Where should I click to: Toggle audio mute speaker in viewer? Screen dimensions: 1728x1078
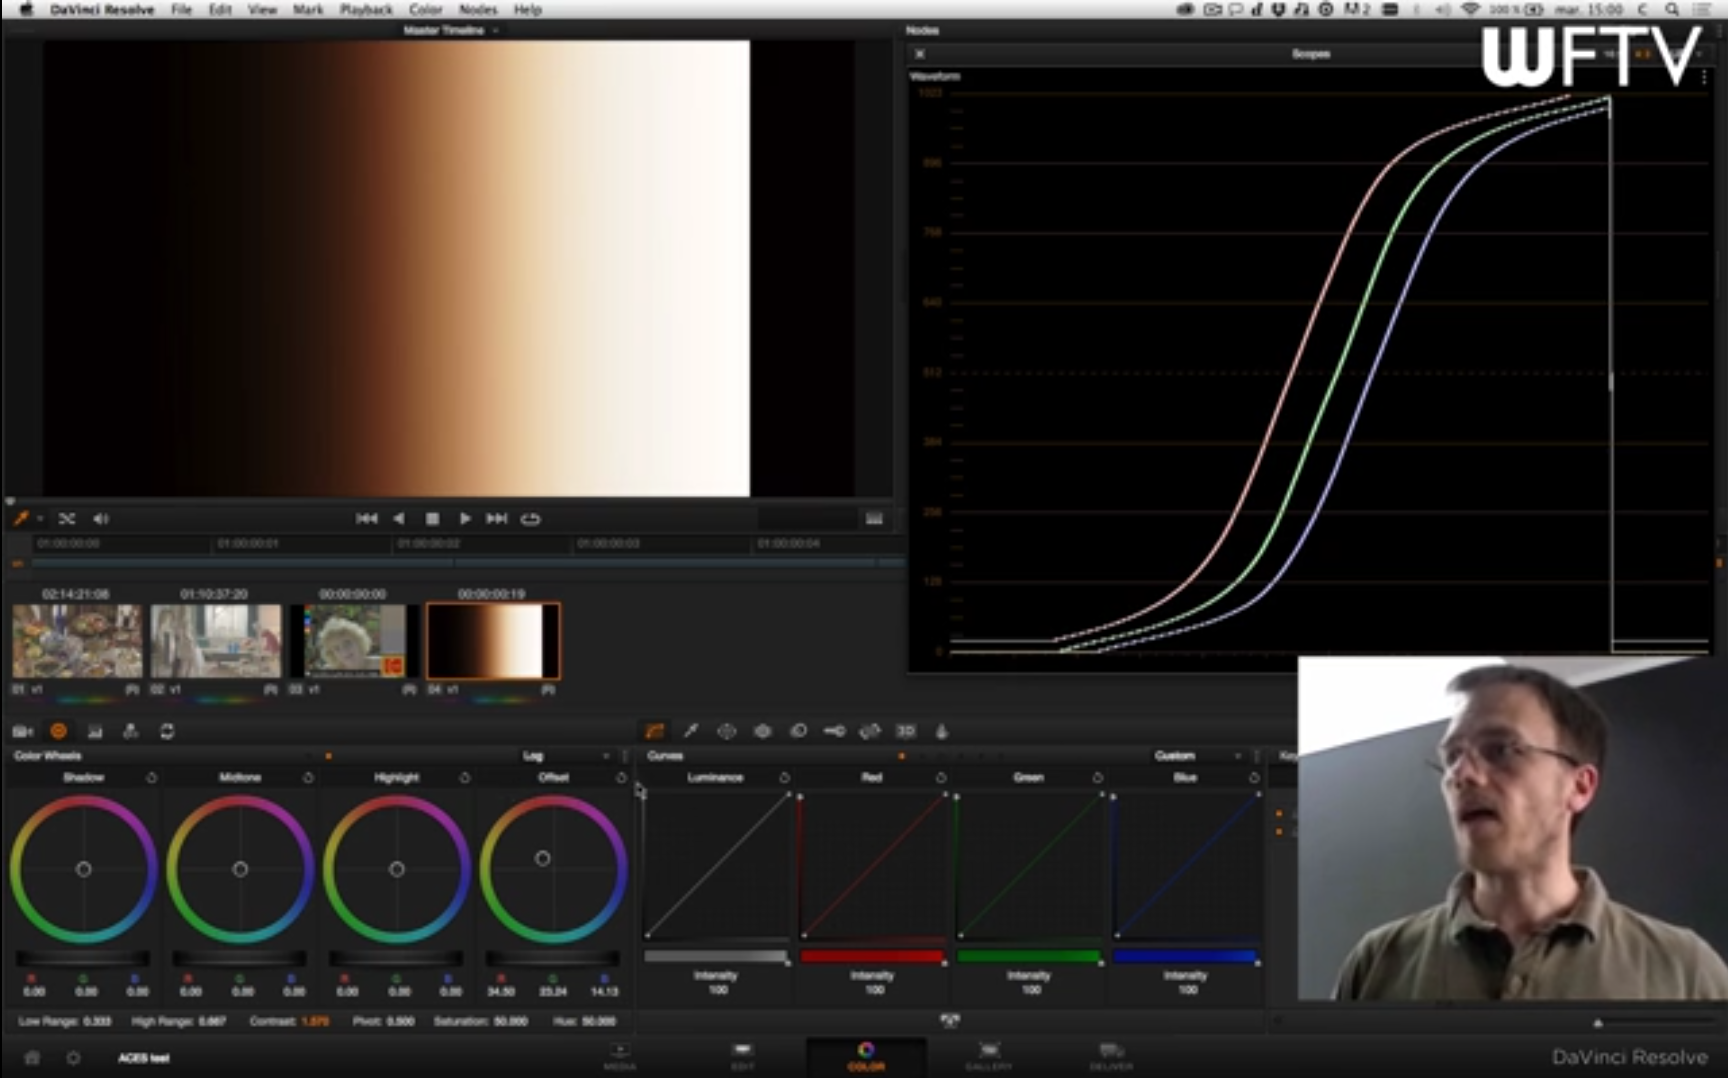(101, 518)
